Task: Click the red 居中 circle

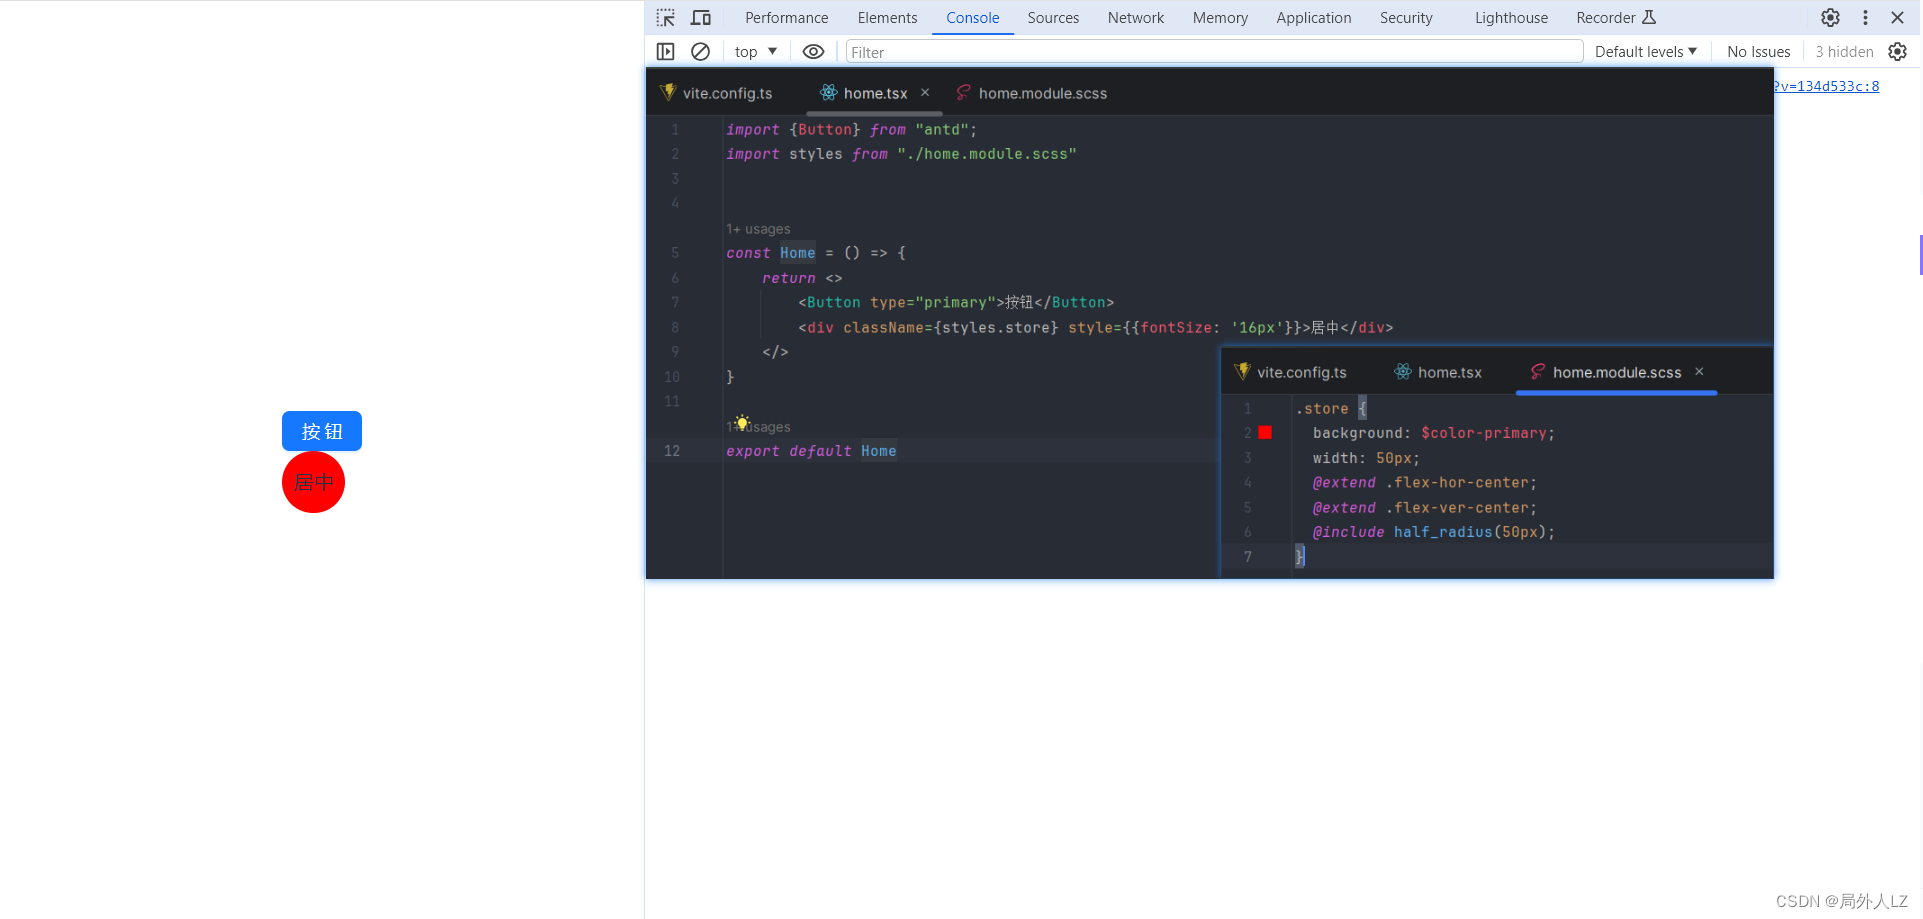Action: click(x=314, y=482)
